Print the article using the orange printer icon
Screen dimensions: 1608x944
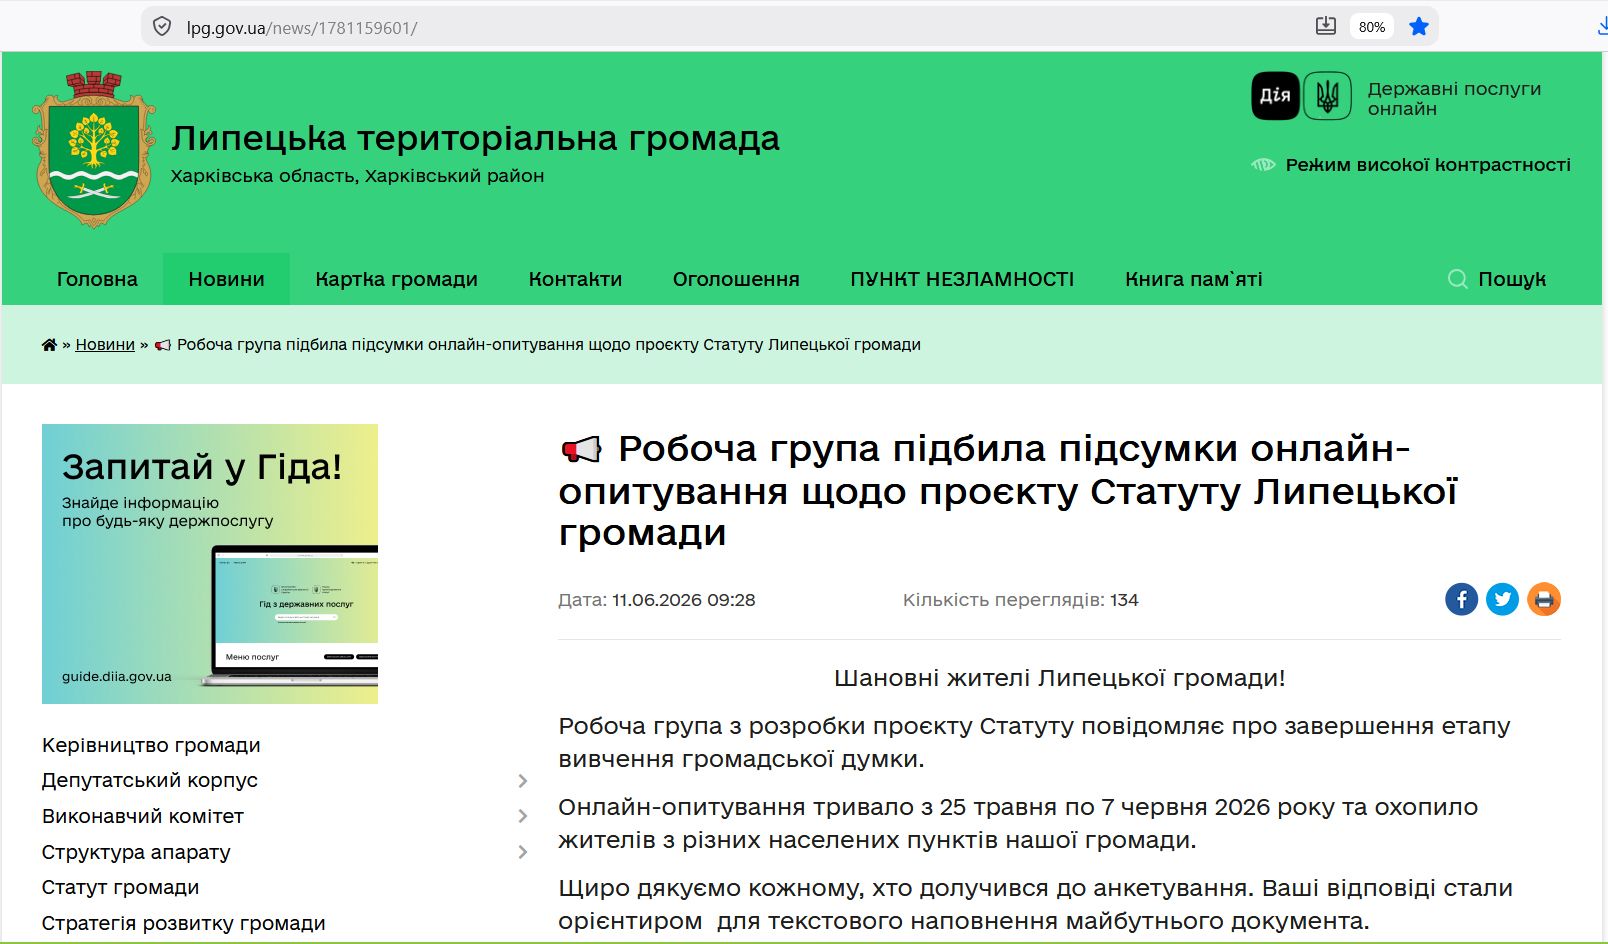coord(1544,599)
